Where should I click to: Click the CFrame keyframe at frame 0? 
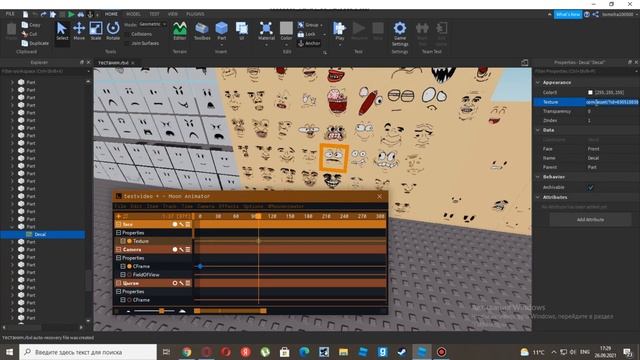(x=200, y=266)
